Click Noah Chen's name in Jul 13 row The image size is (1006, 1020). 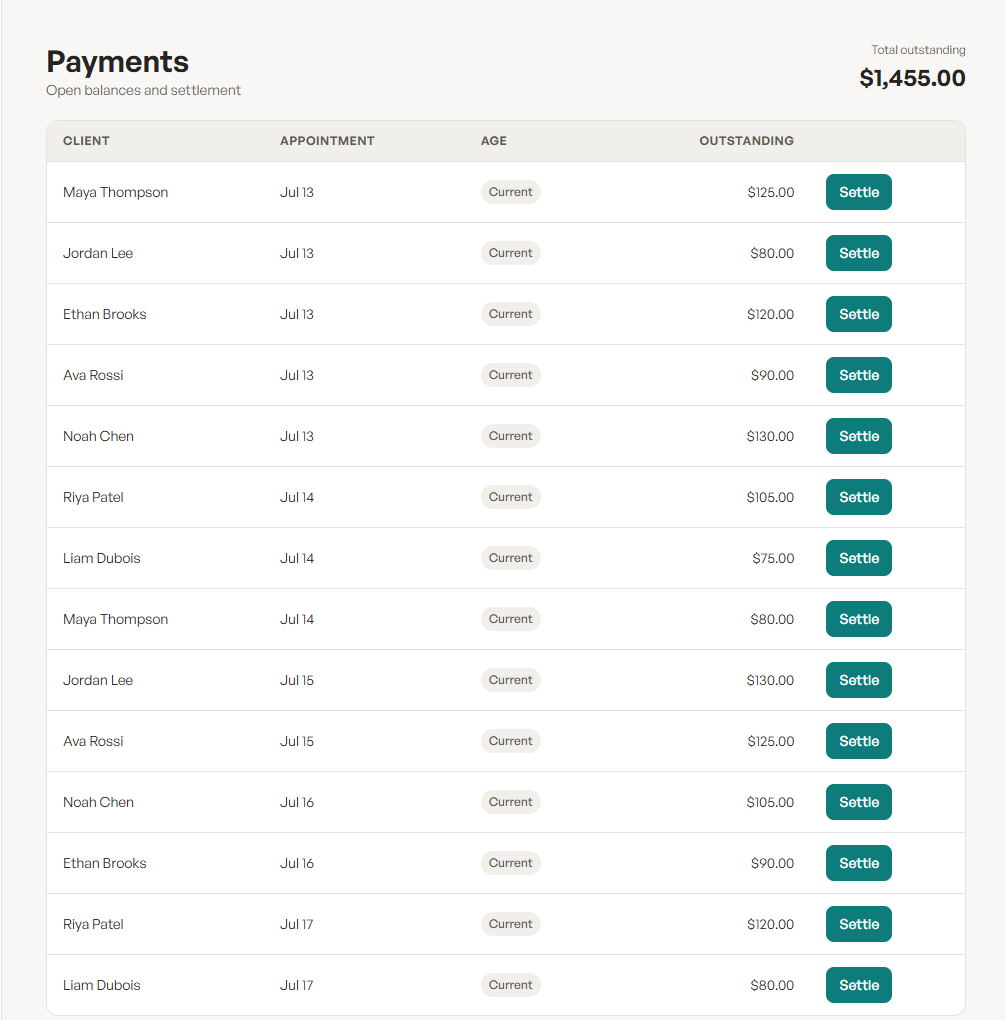tap(98, 436)
